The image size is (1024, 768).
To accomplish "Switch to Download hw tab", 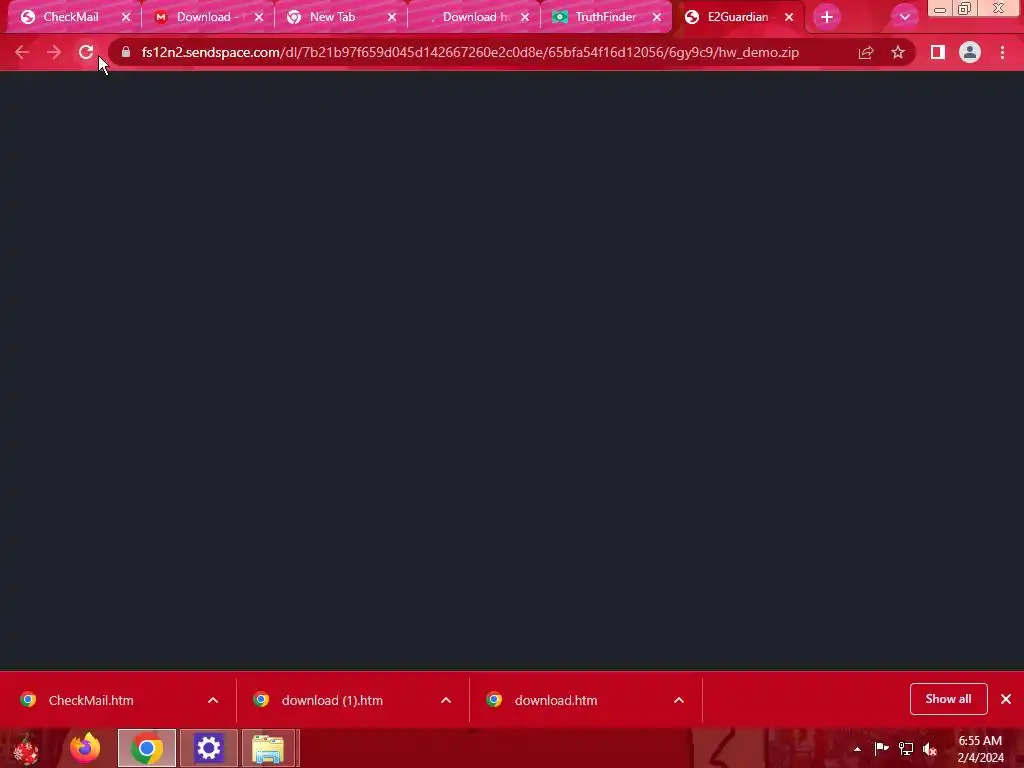I will (476, 17).
